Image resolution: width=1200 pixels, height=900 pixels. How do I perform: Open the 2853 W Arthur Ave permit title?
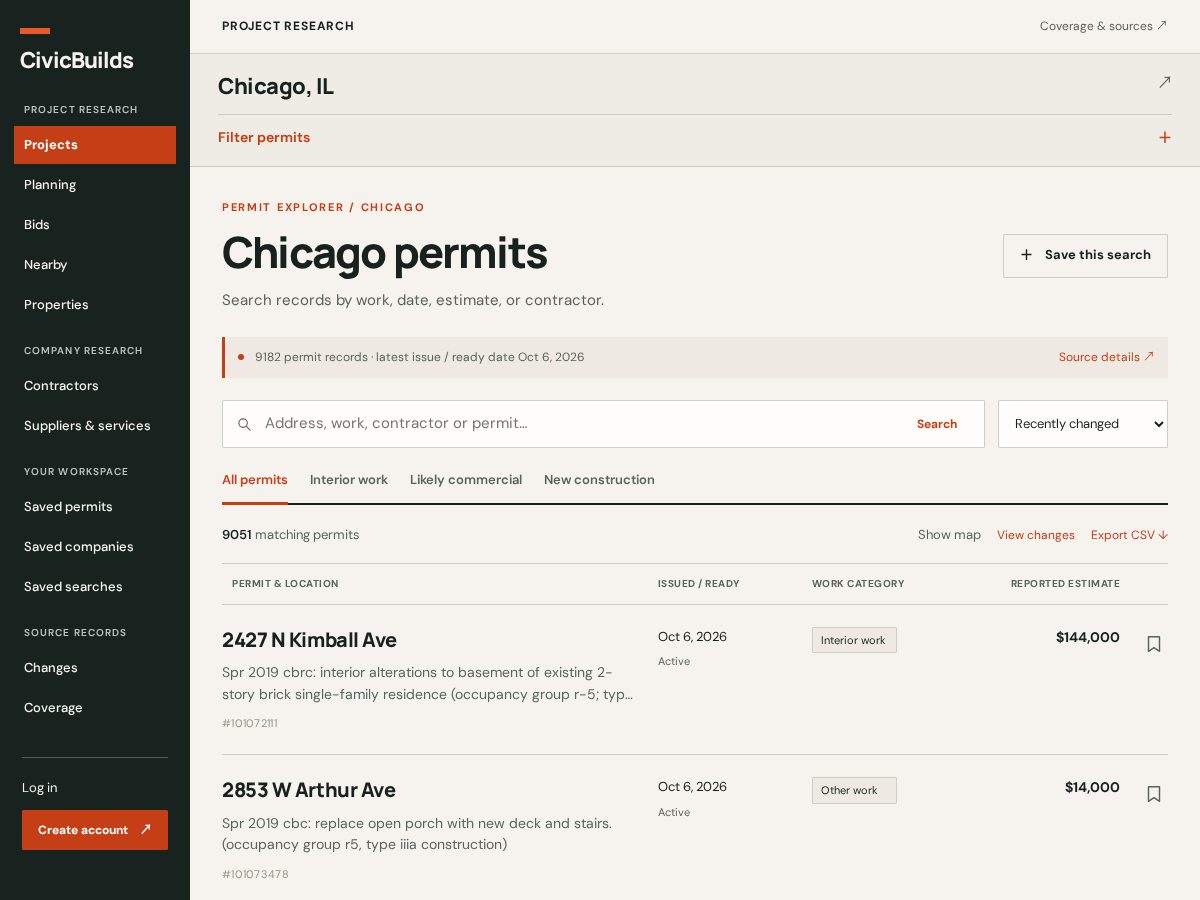(x=309, y=790)
